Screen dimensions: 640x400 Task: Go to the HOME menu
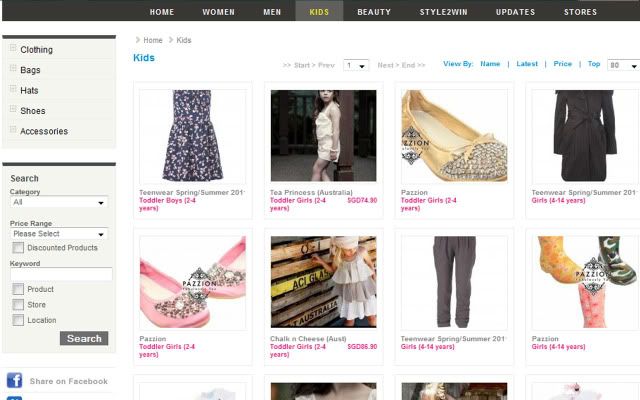(162, 12)
